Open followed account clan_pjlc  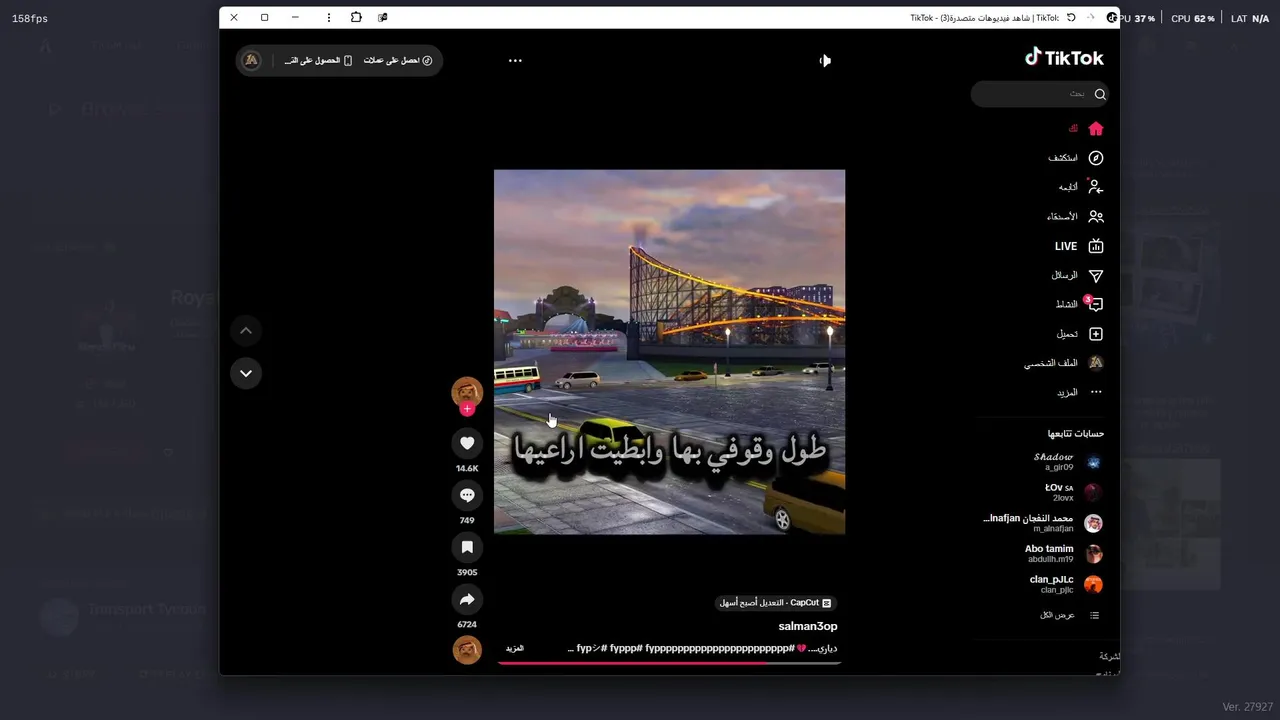point(1065,584)
